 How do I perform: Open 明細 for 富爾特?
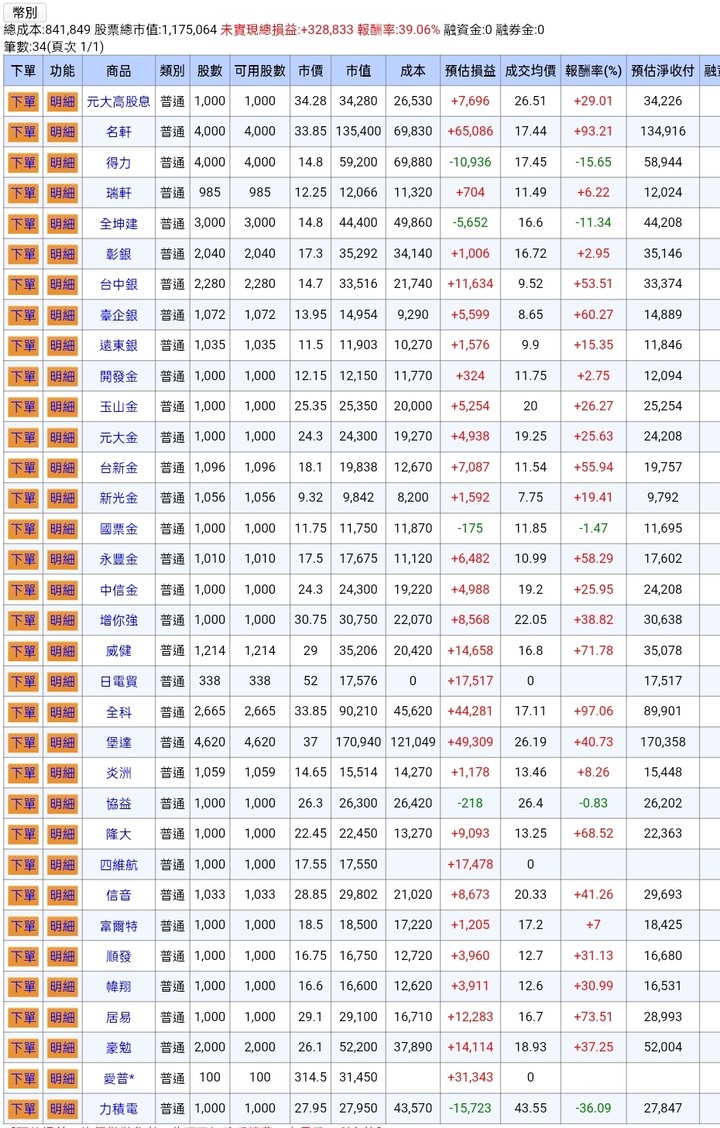[63, 925]
